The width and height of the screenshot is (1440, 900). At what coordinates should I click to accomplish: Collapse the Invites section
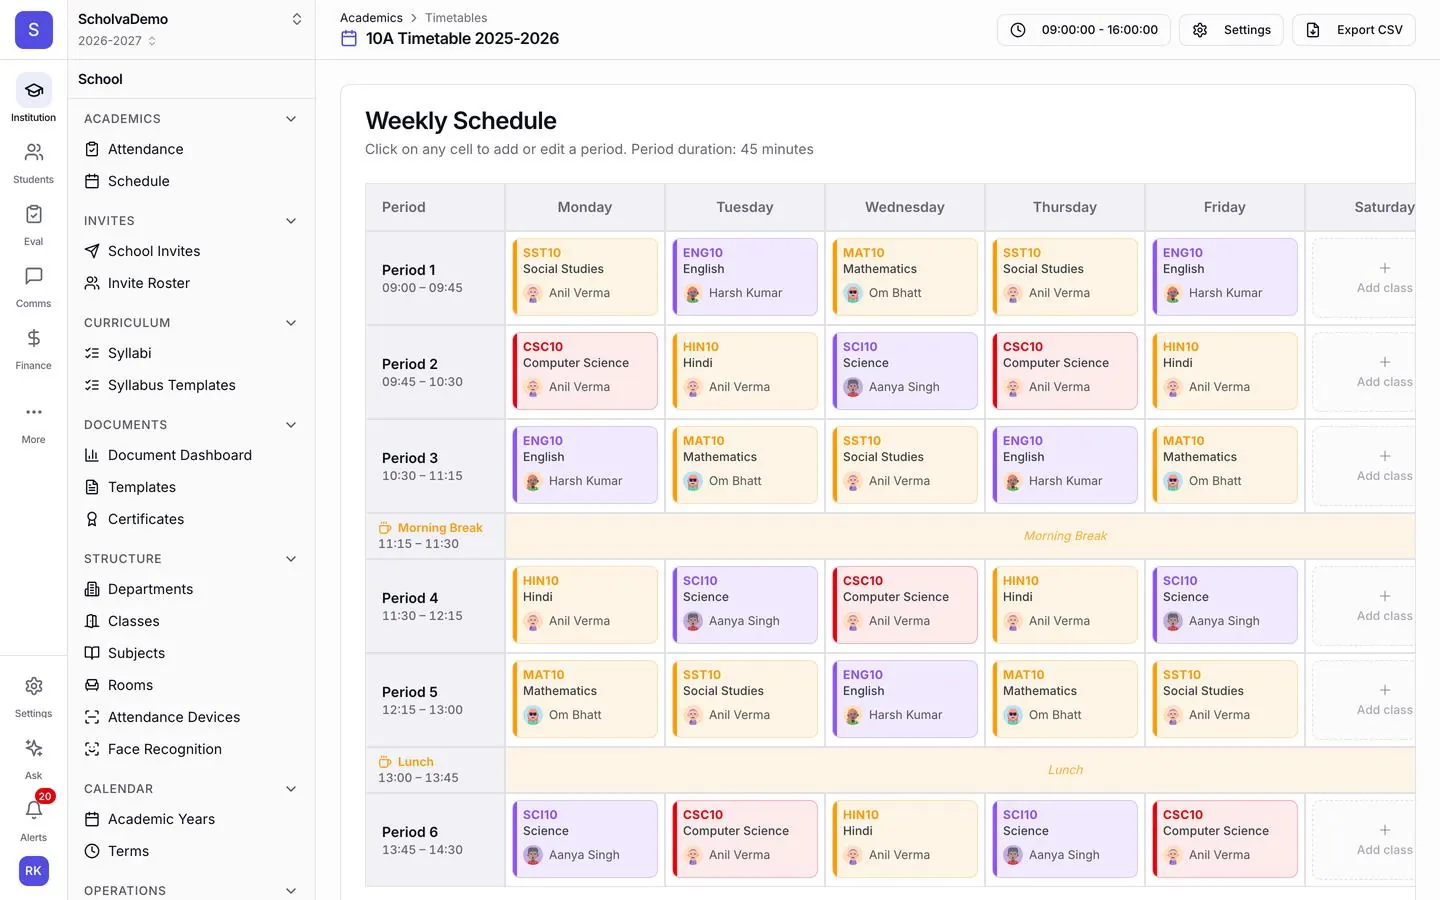(x=291, y=221)
